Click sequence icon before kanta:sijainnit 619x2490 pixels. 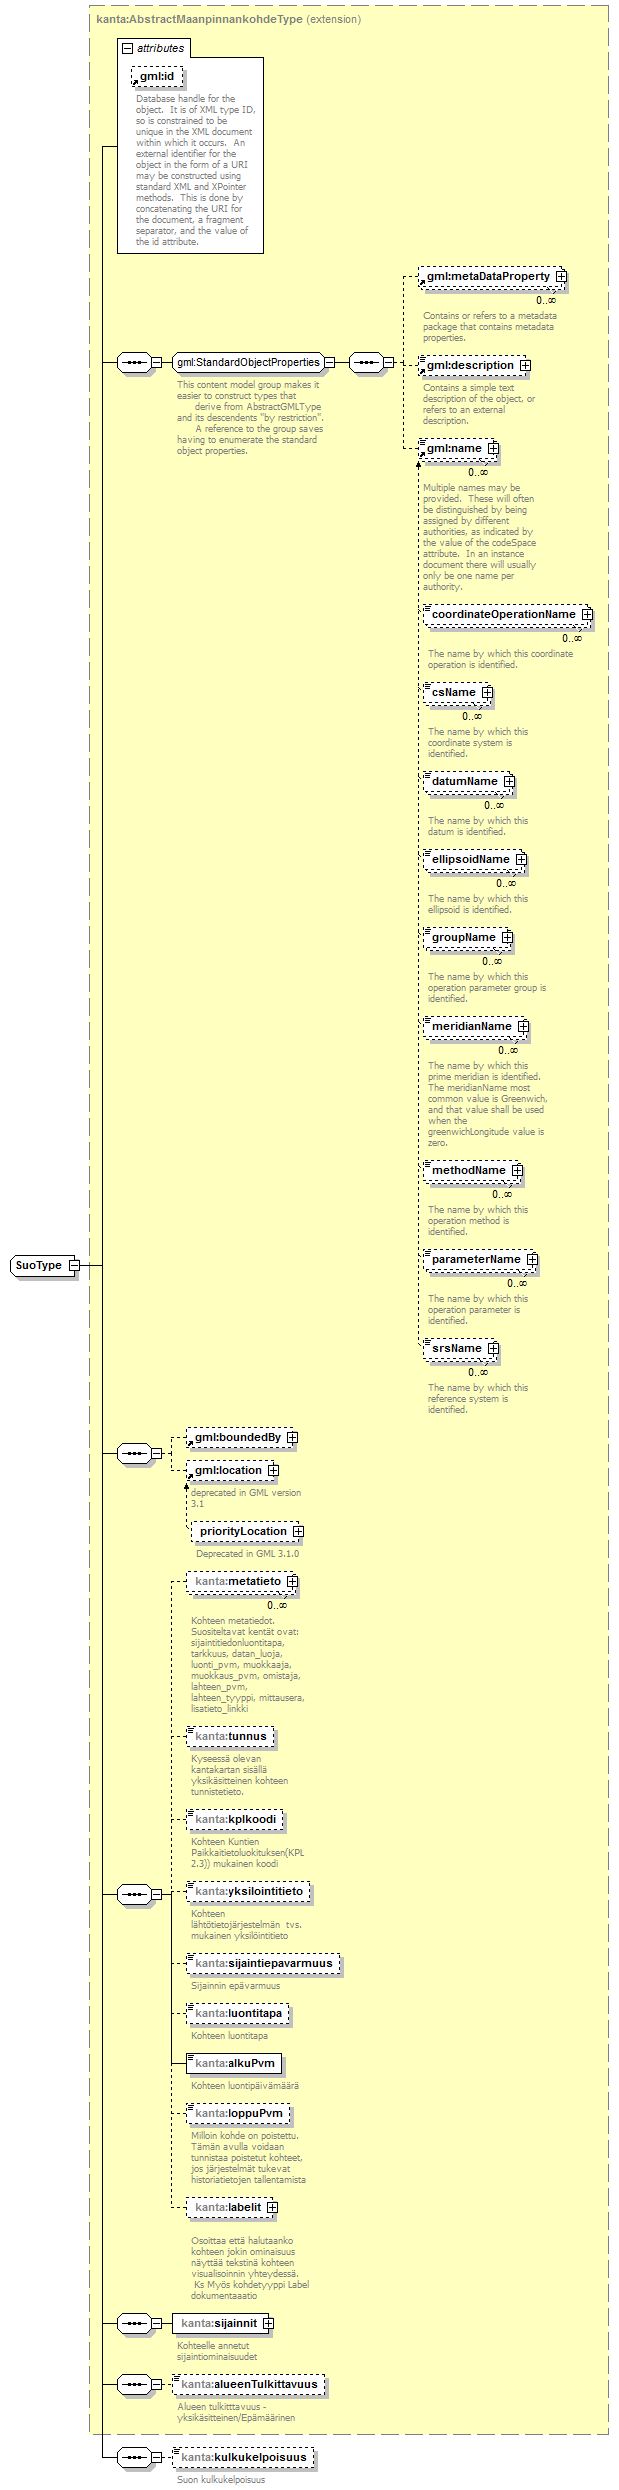[134, 2323]
